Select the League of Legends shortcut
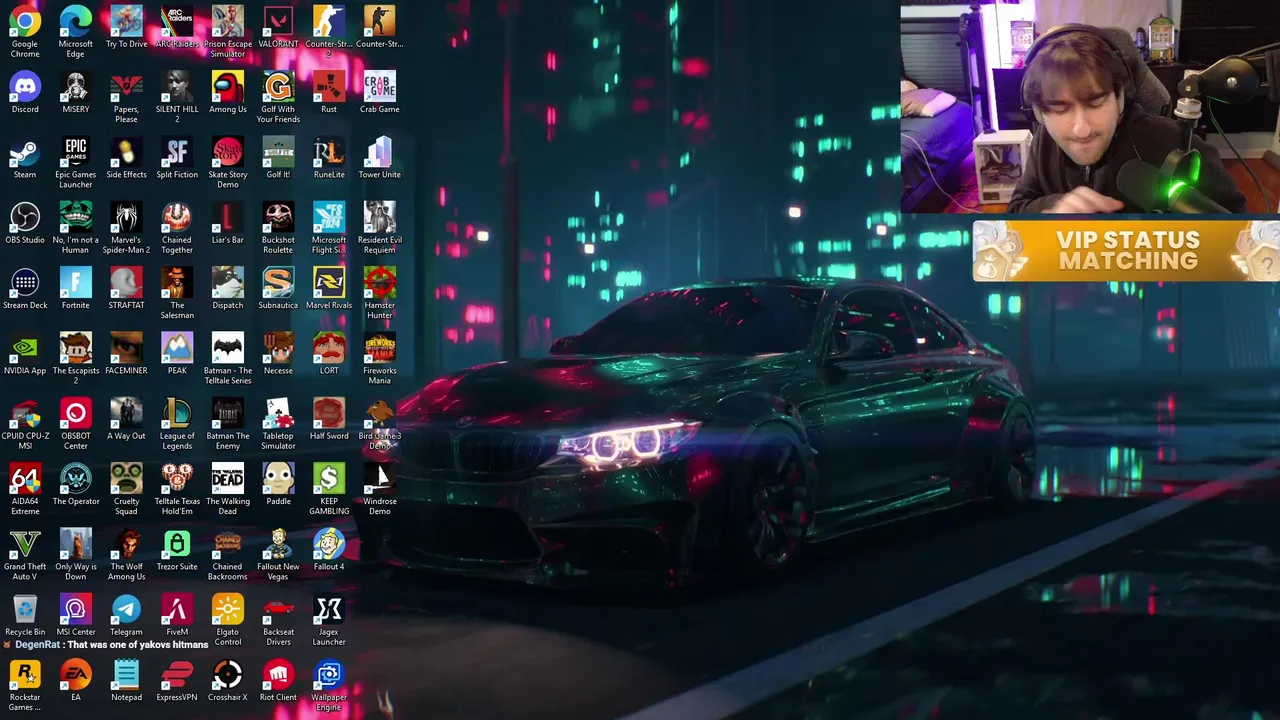The height and width of the screenshot is (720, 1280). click(177, 422)
